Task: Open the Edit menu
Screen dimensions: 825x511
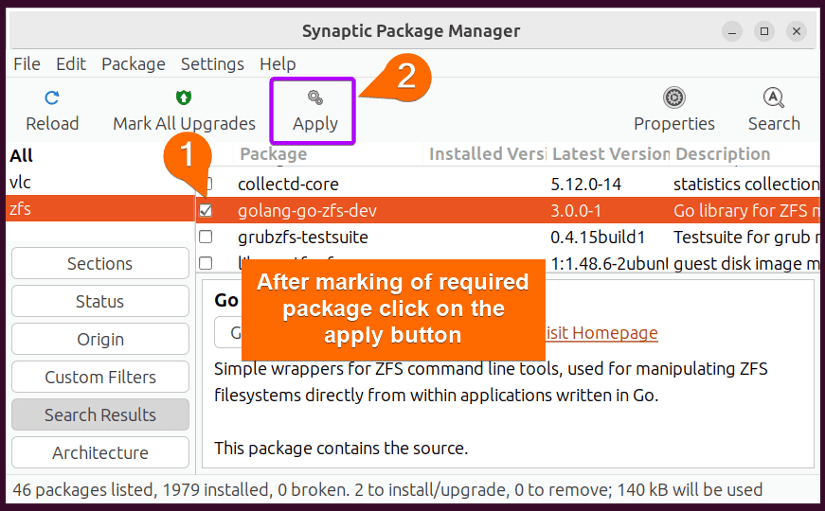Action: (x=71, y=64)
